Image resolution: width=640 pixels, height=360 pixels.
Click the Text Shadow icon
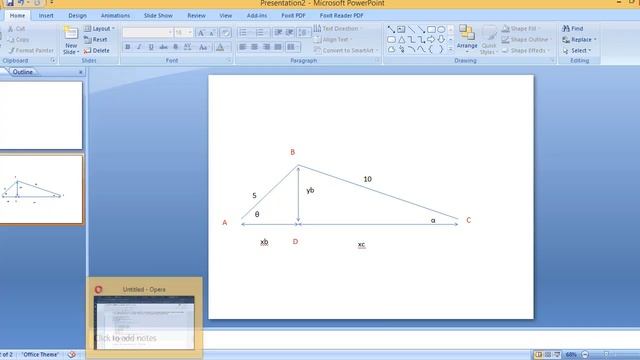(176, 47)
